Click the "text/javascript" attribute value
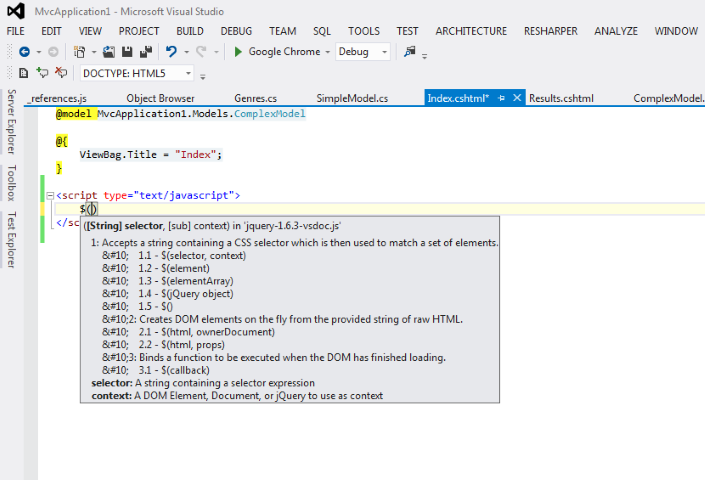 click(183, 196)
